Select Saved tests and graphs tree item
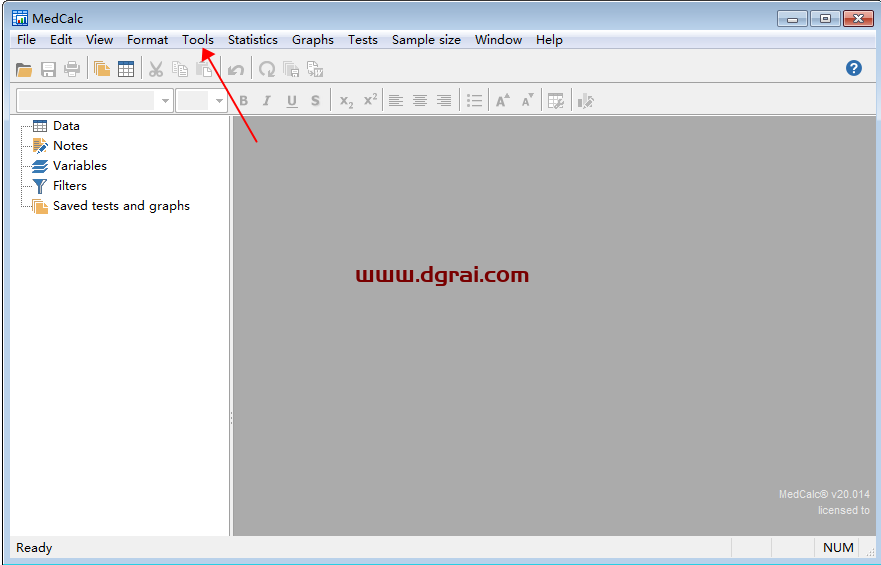Screen dimensions: 881x565 pyautogui.click(x=121, y=206)
